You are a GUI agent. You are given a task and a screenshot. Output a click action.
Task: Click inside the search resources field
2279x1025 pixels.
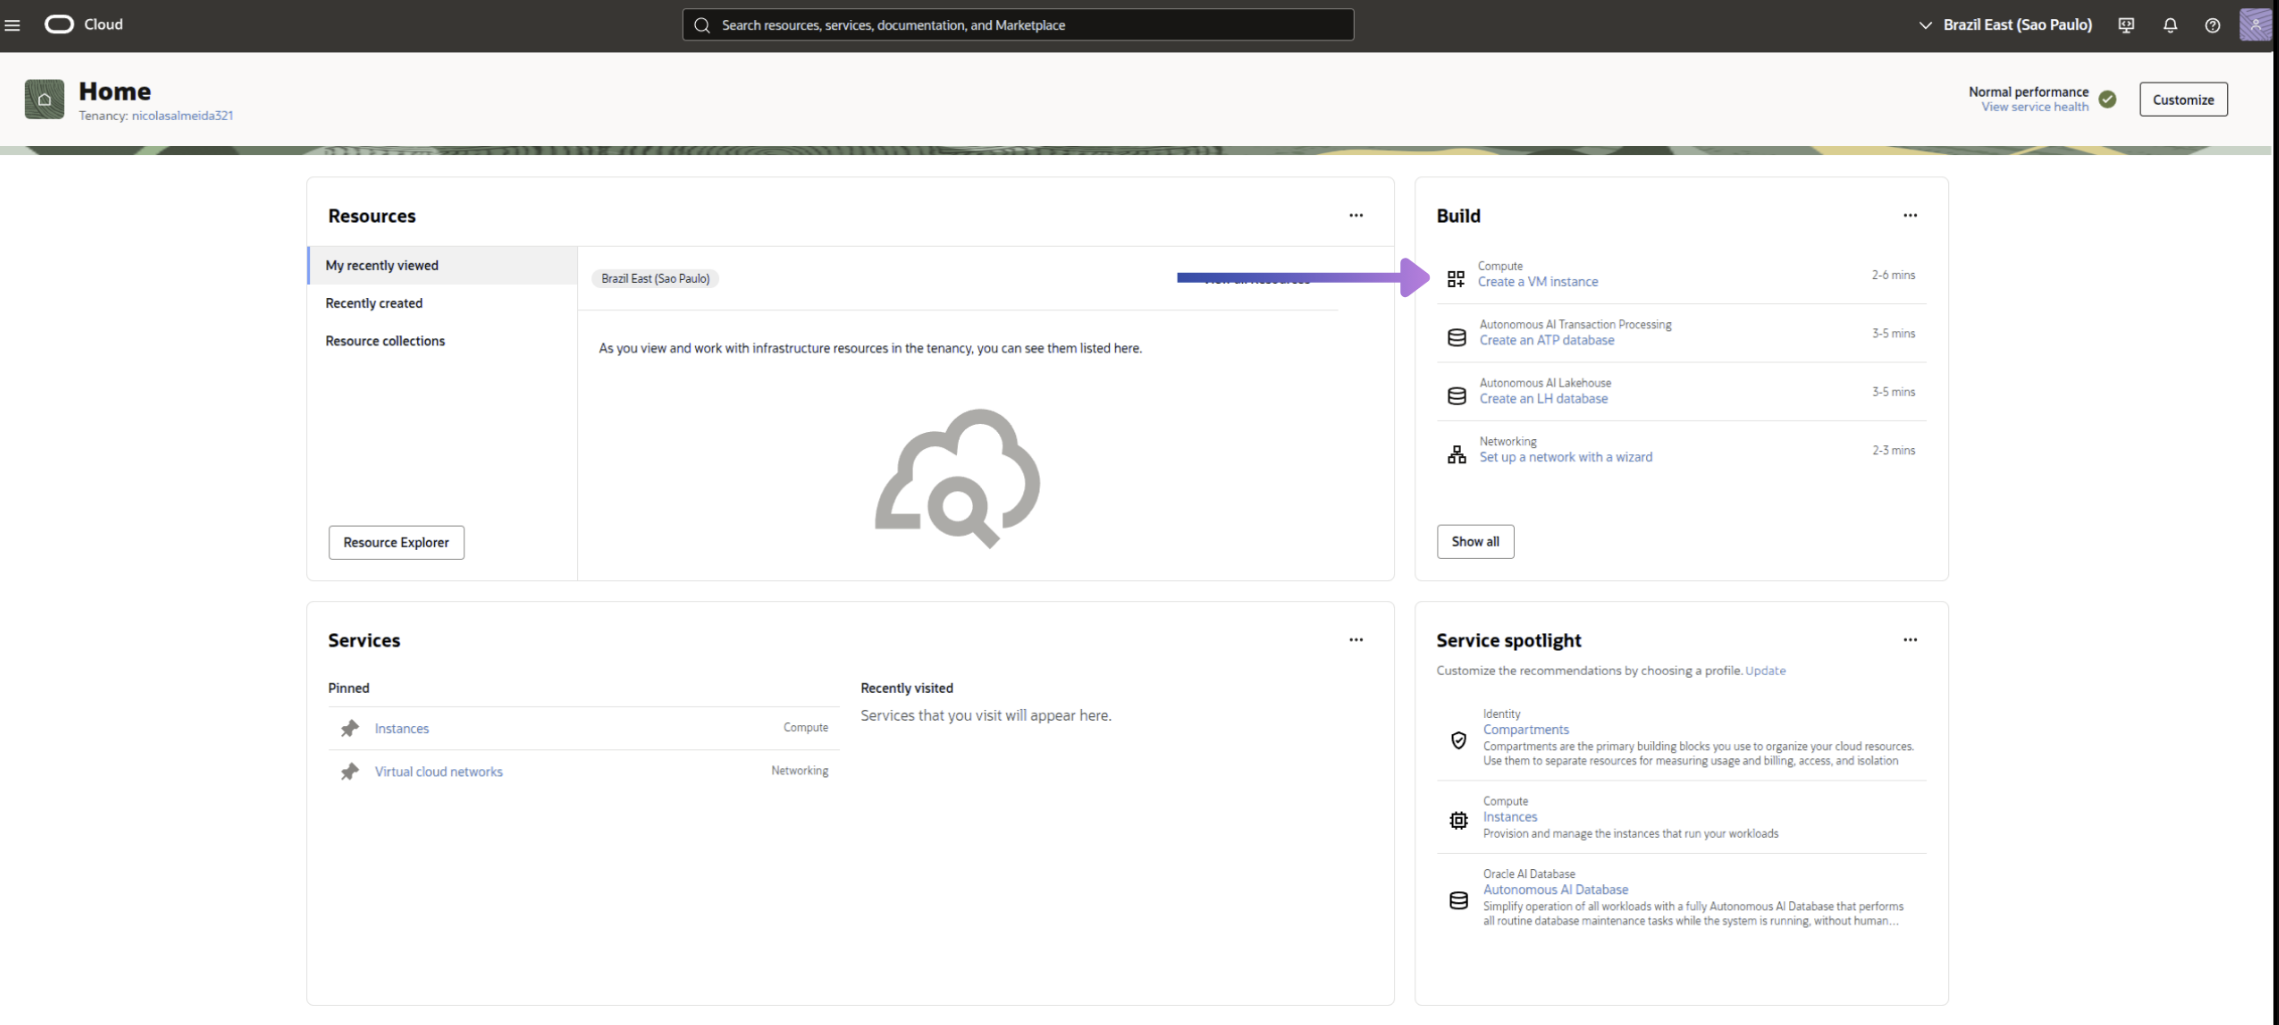pos(1017,24)
